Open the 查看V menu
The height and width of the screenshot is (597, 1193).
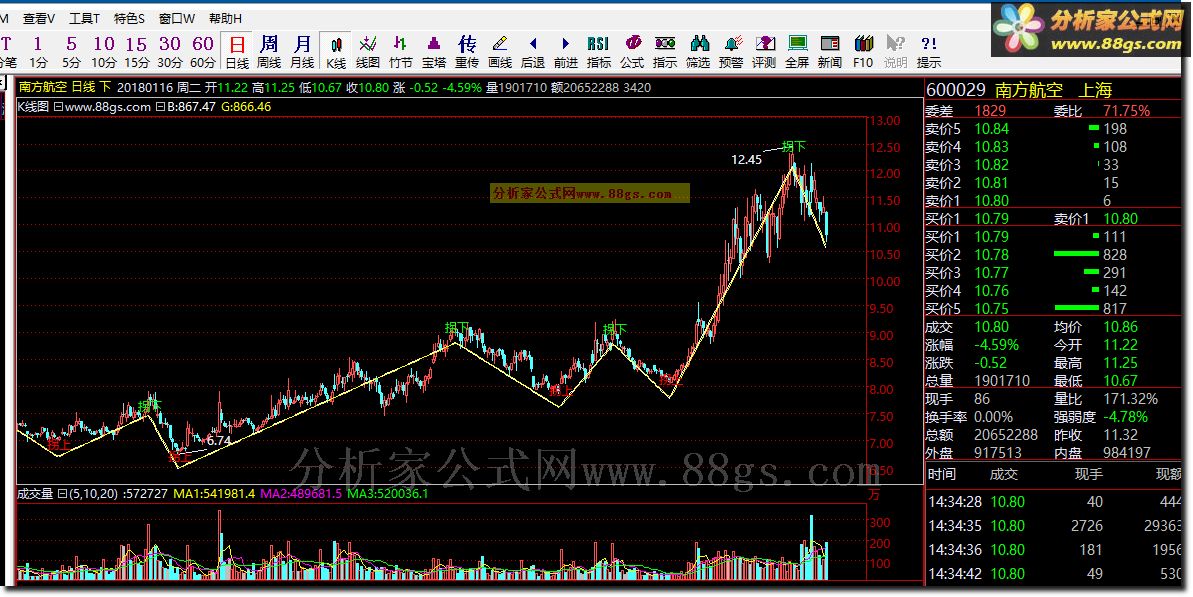click(38, 18)
